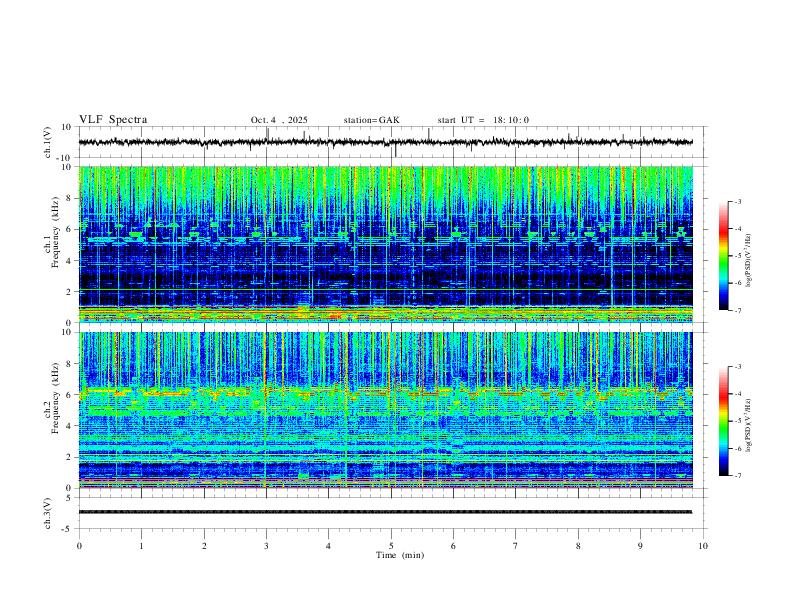Click the date 'Oct. 4 , 2025'
The height and width of the screenshot is (612, 792).
[279, 120]
